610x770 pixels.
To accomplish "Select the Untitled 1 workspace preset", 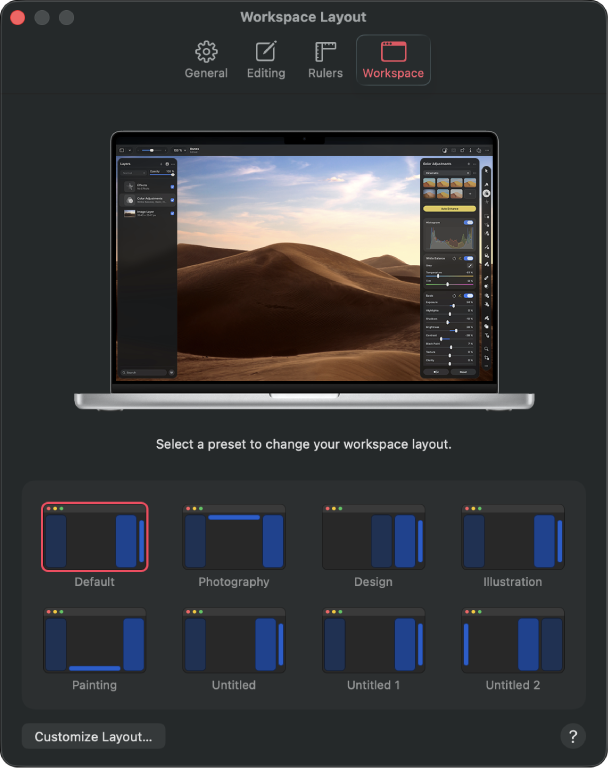I will point(373,640).
